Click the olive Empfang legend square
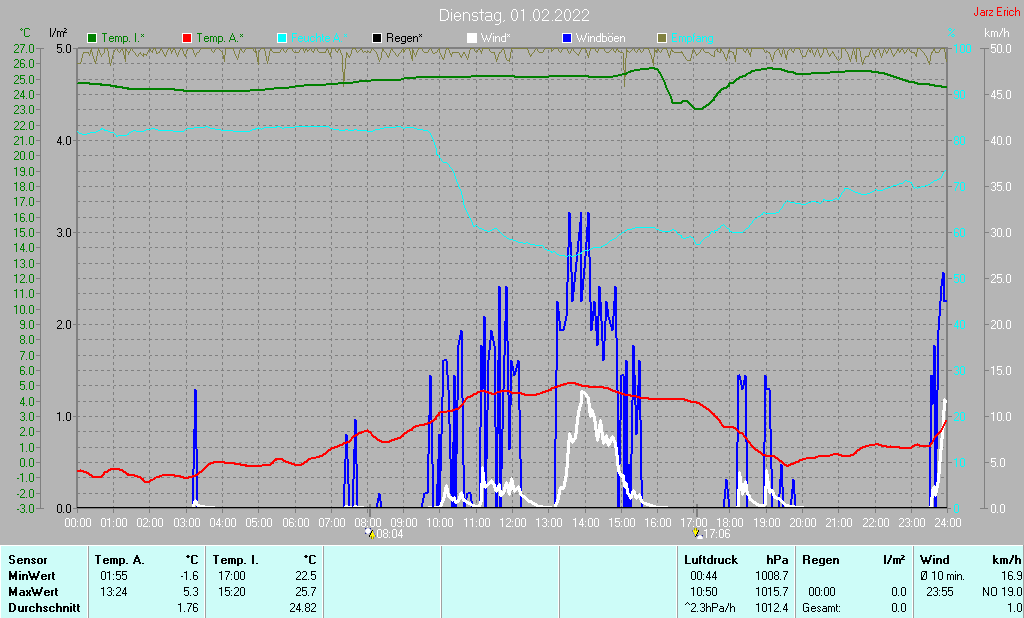 662,38
